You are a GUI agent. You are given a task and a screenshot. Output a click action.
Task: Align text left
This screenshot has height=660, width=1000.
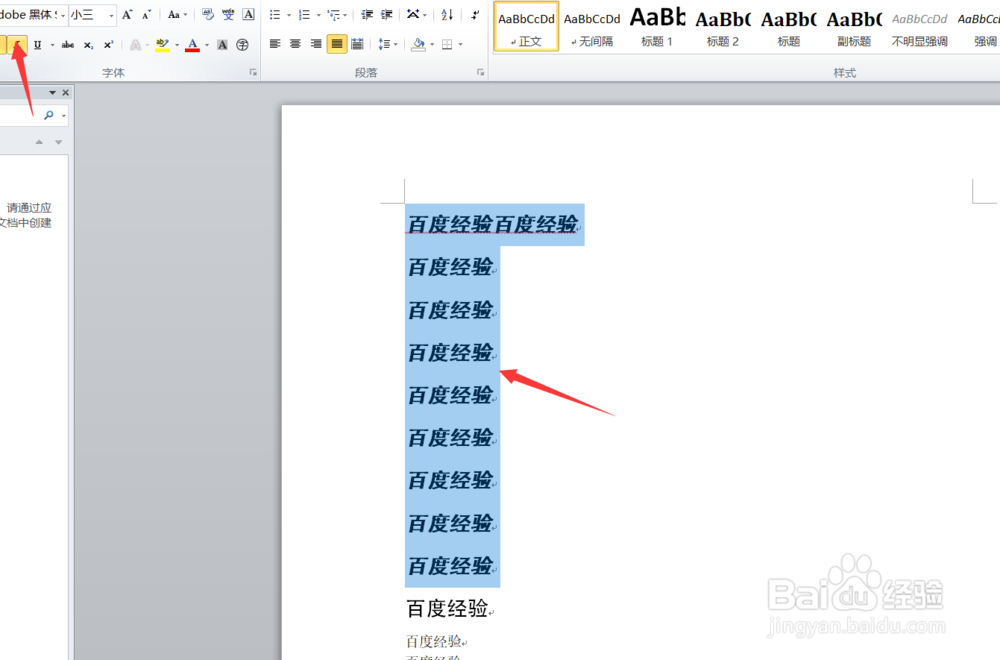click(275, 44)
